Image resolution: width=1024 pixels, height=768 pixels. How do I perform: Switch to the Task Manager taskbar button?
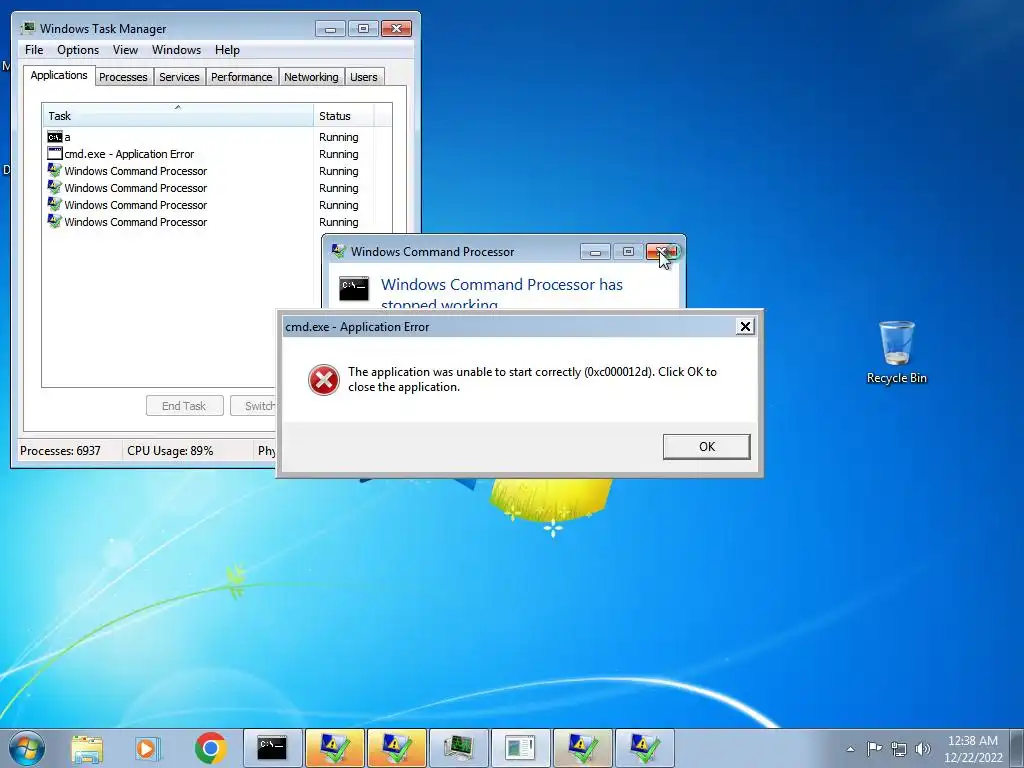click(458, 748)
